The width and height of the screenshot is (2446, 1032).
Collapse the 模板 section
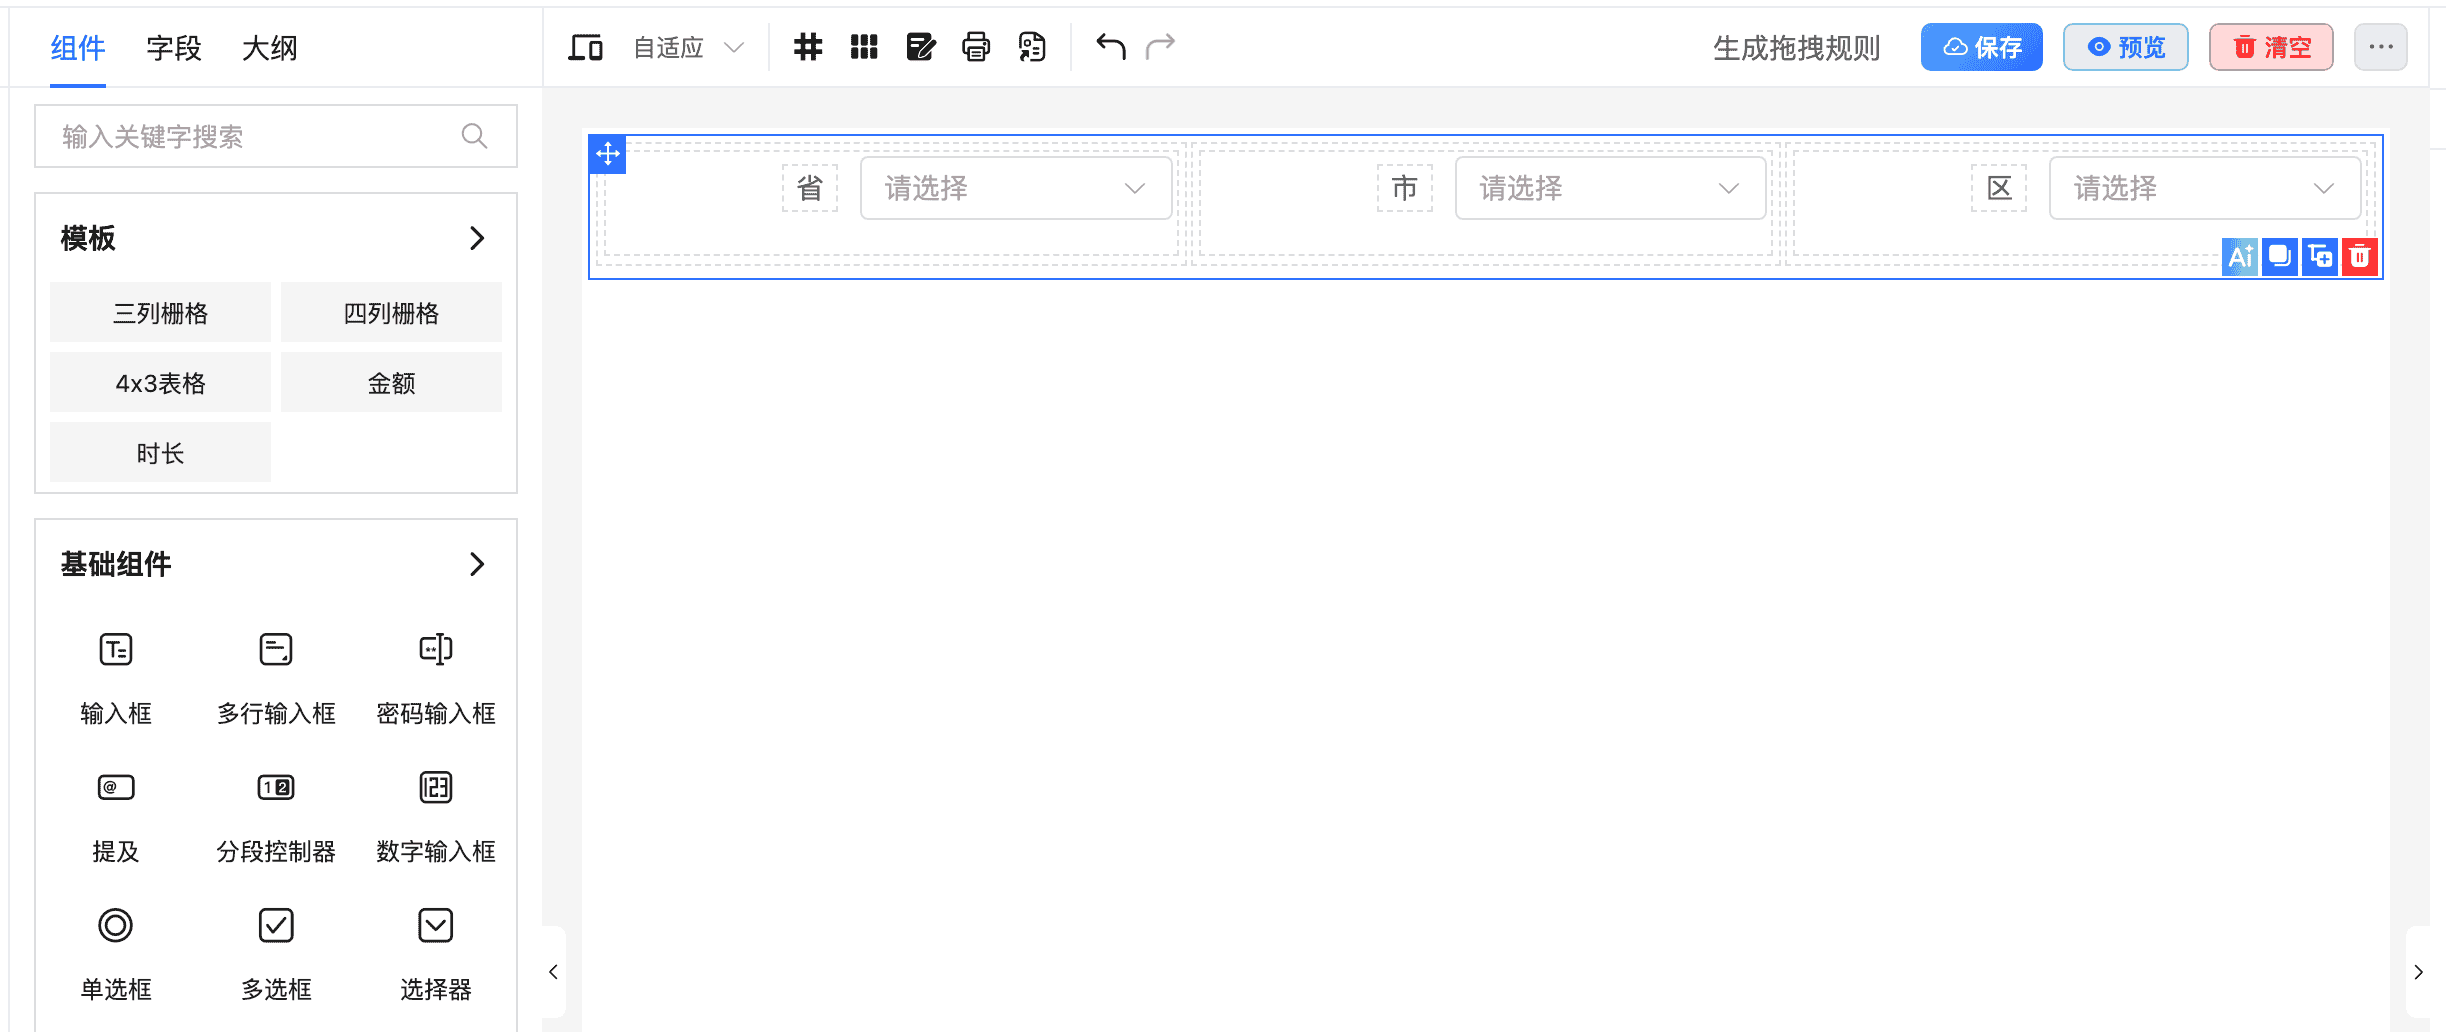pos(477,238)
